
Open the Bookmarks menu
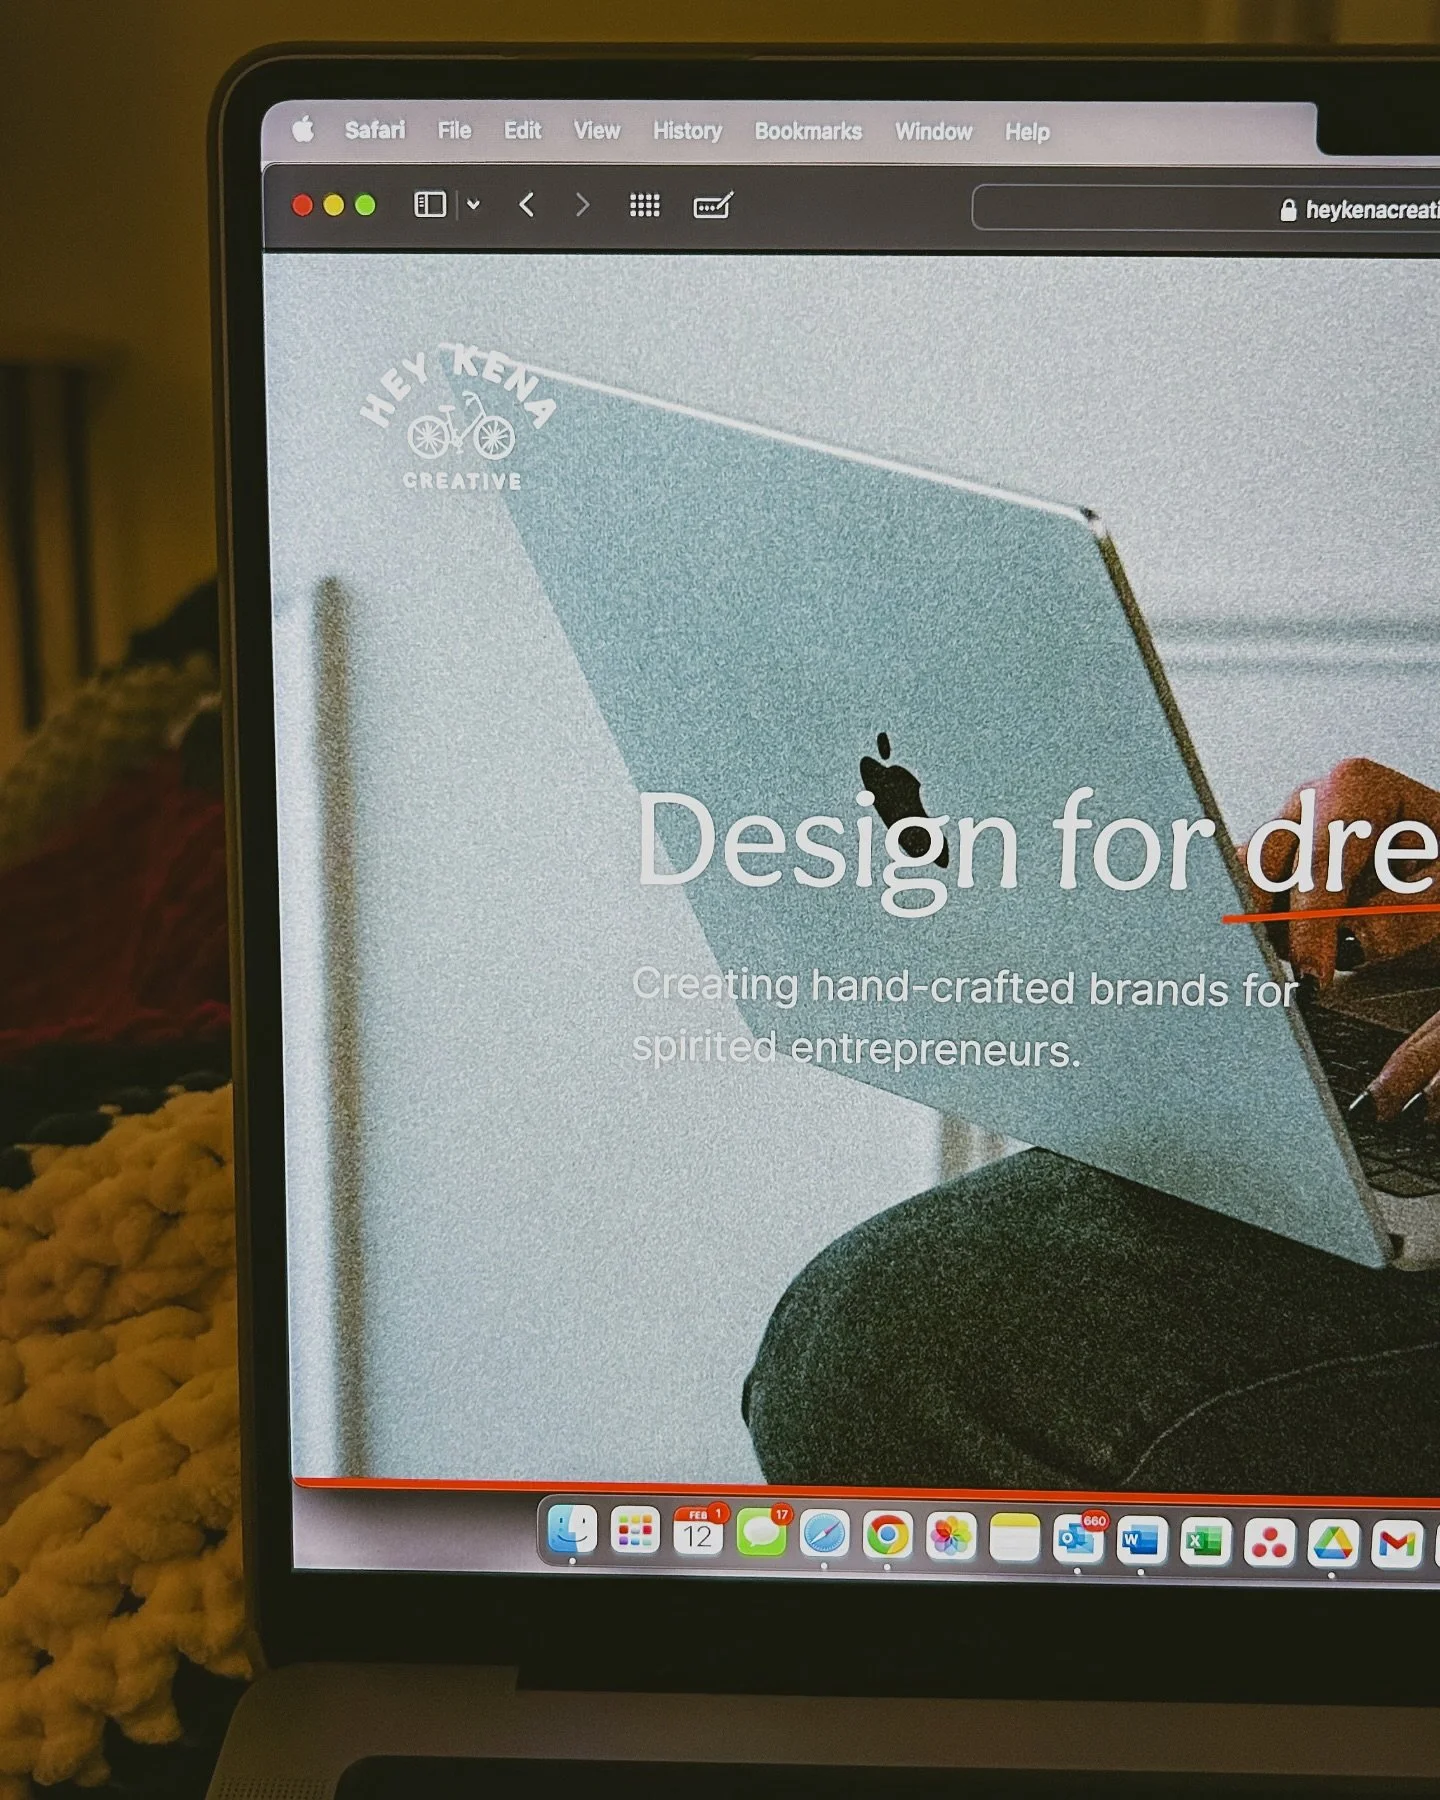(808, 131)
